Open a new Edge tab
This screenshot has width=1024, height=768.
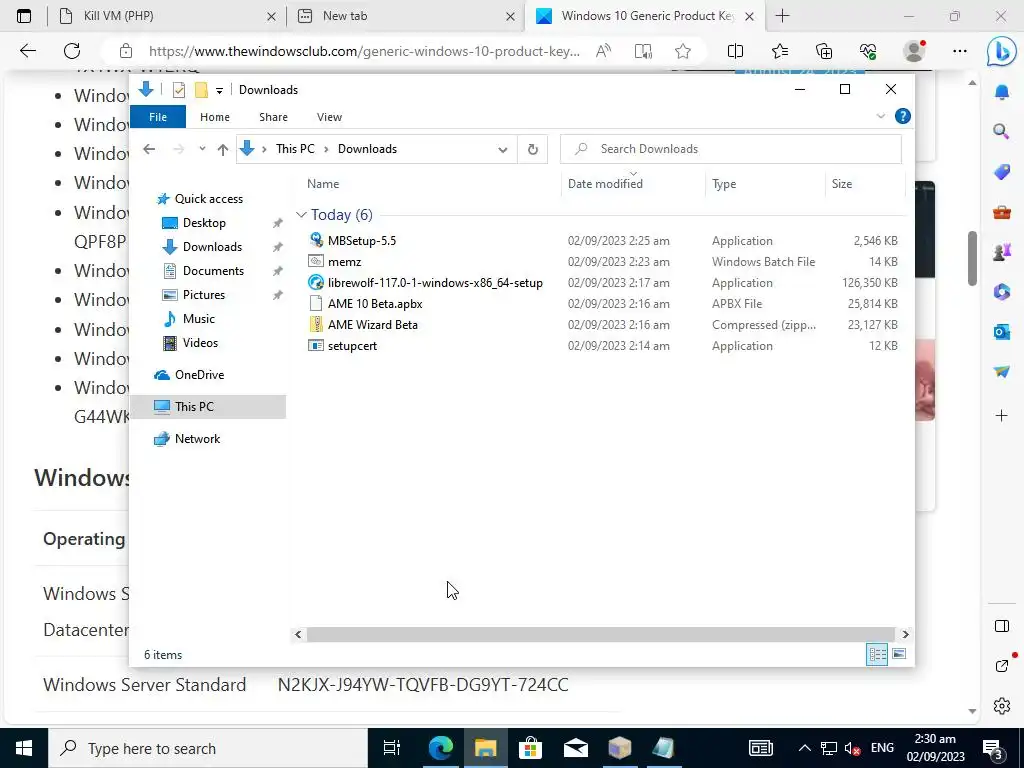pos(782,16)
